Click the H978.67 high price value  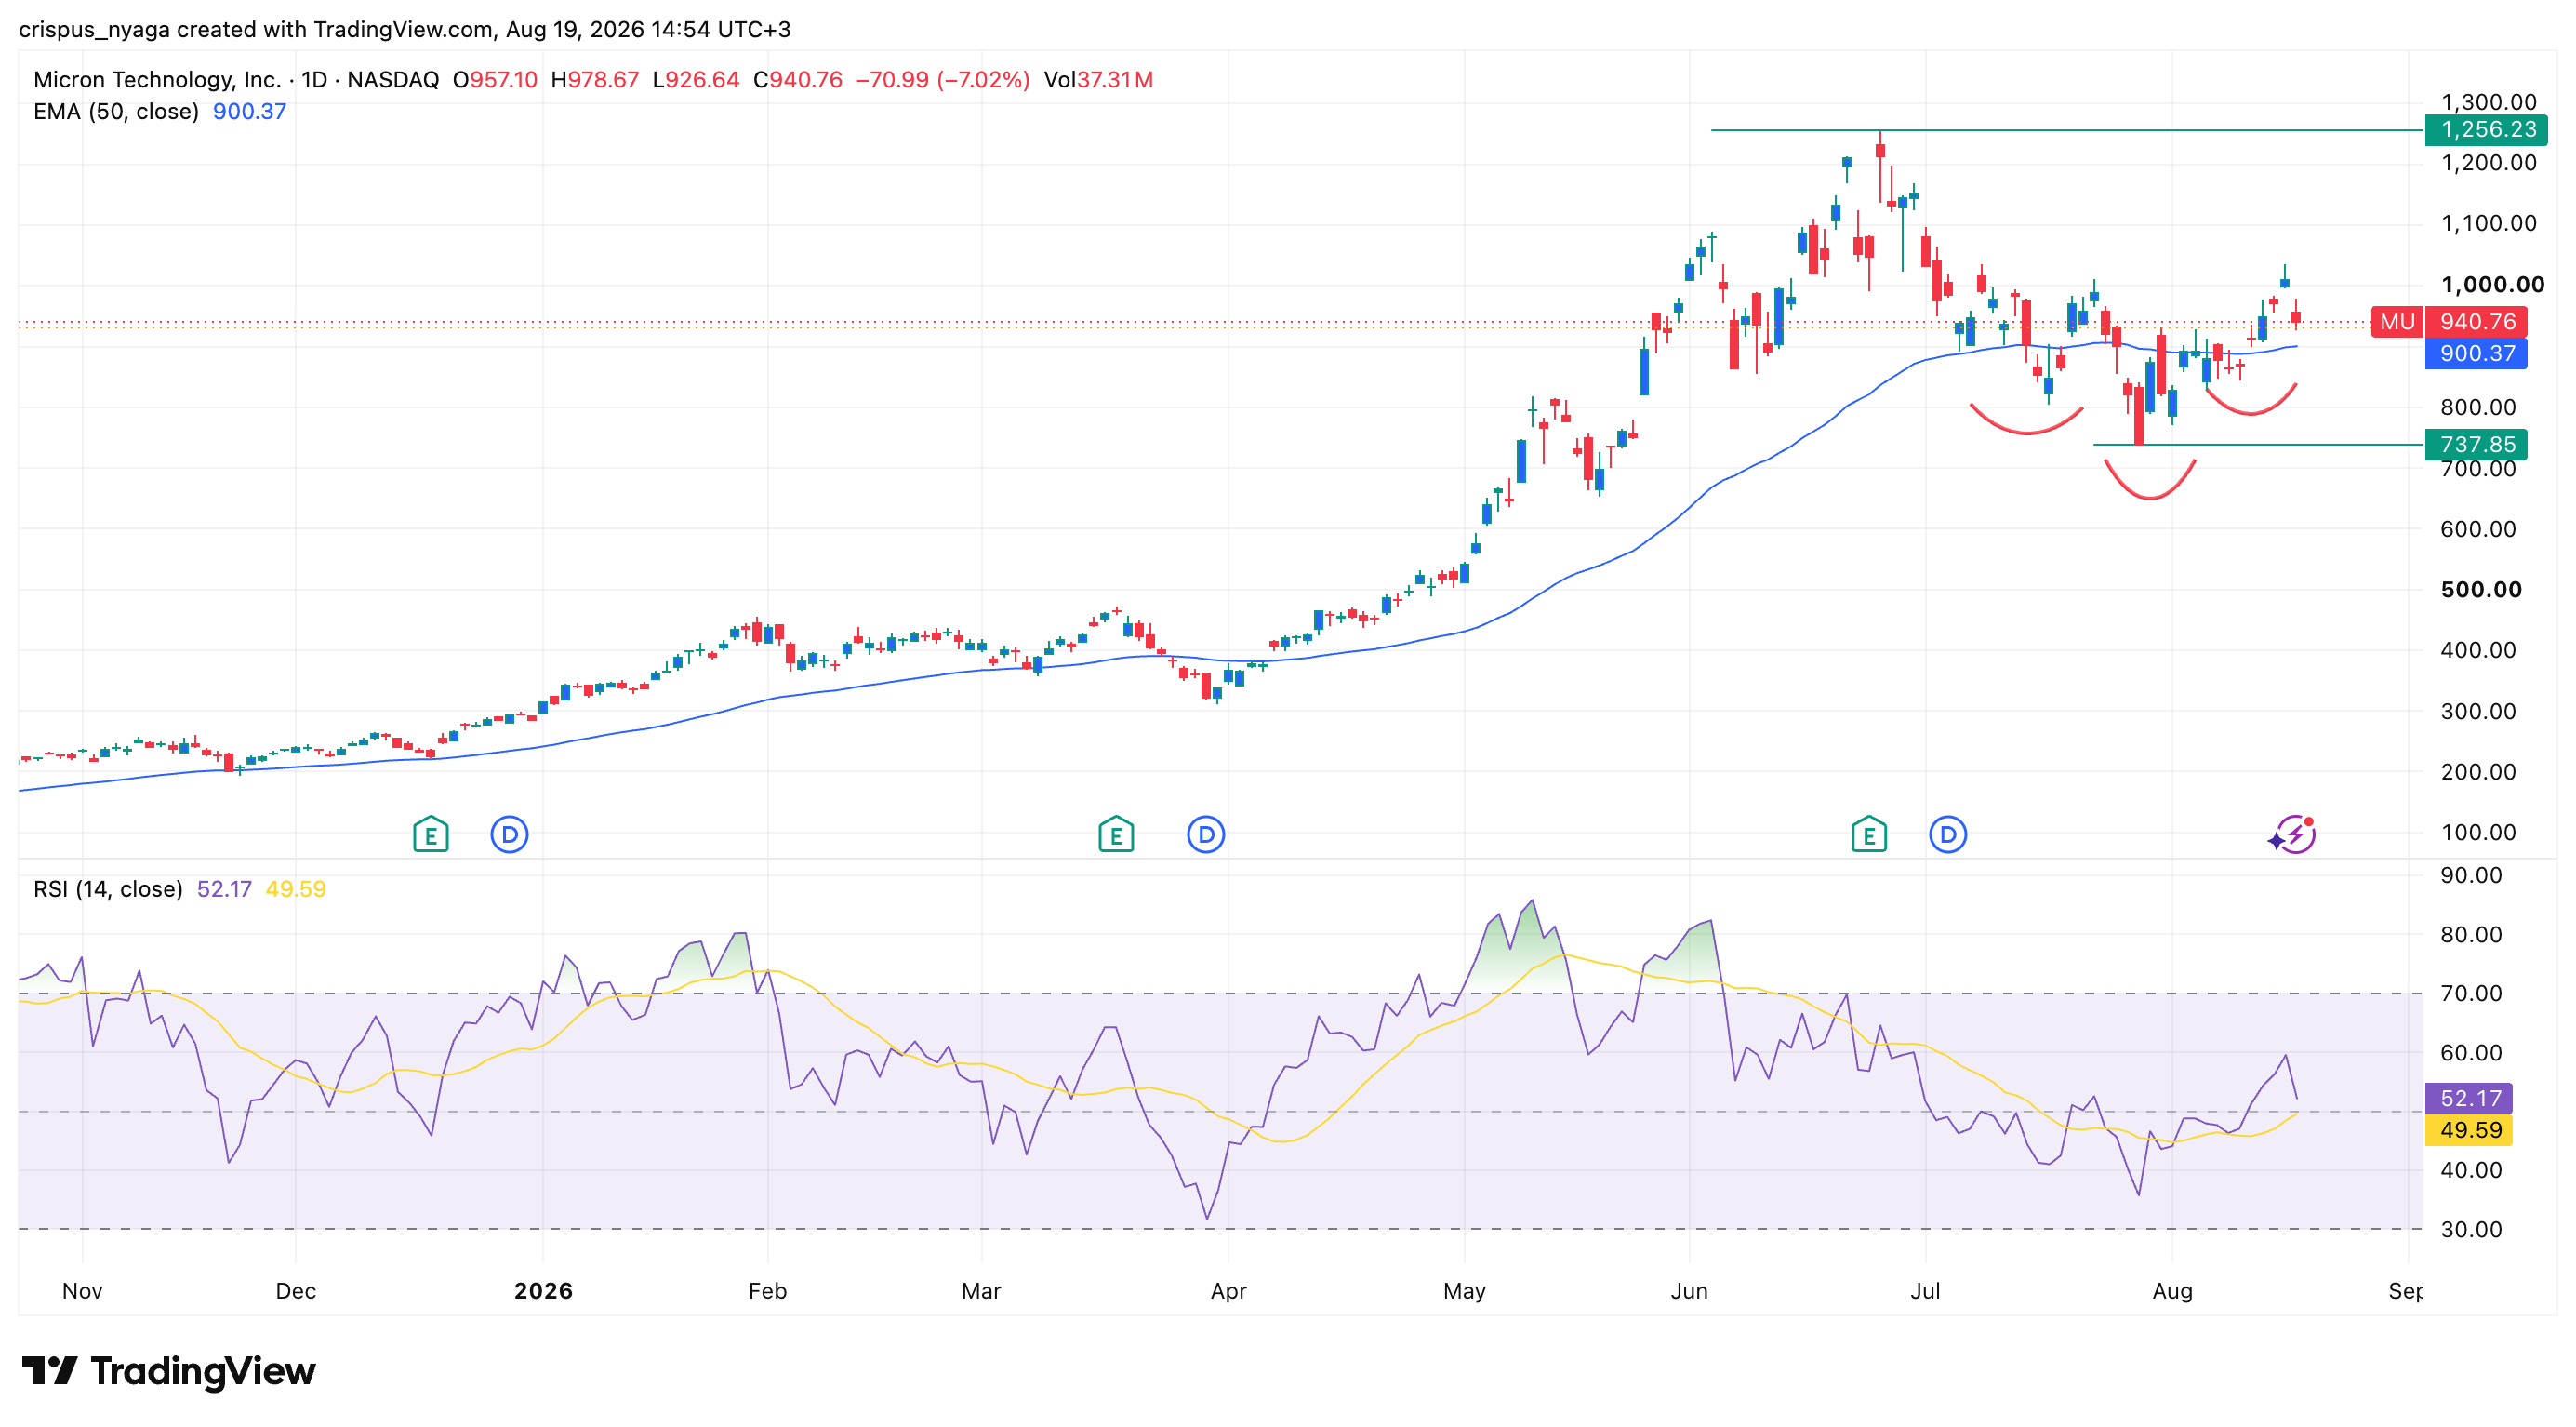tap(595, 80)
